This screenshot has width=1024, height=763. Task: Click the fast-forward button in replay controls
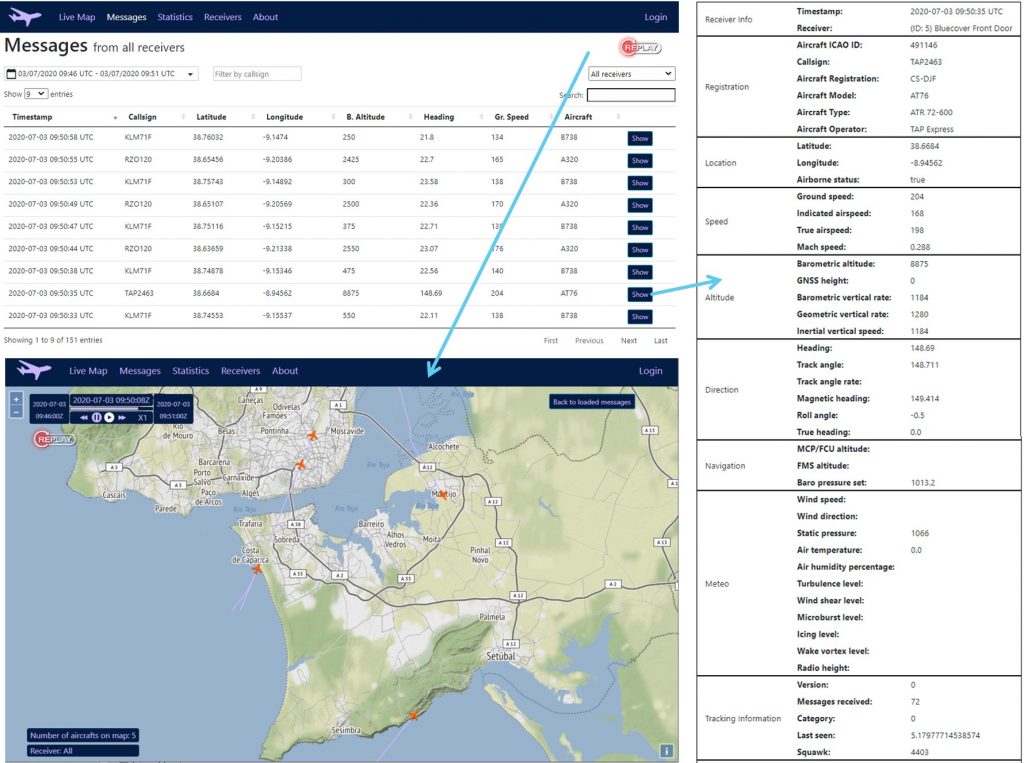[122, 417]
